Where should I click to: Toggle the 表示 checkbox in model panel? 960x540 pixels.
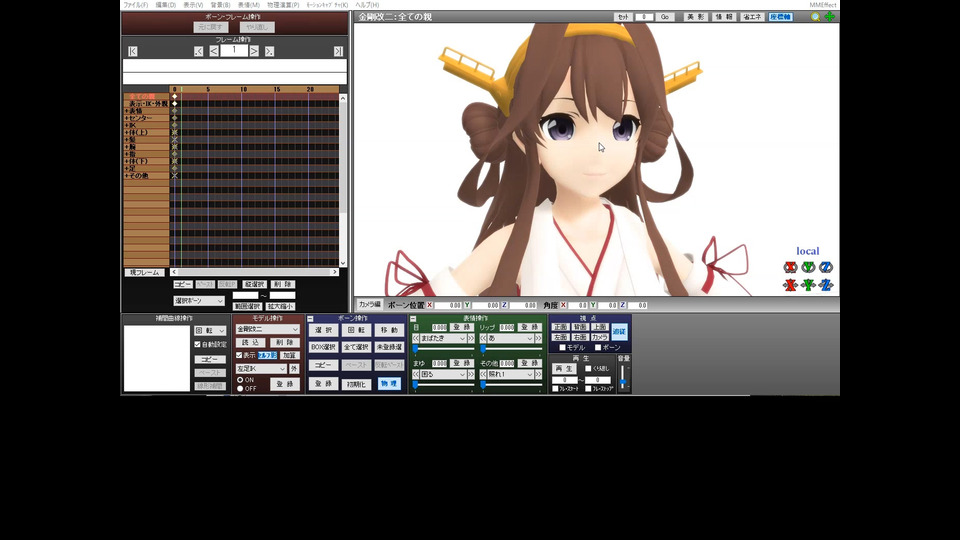(239, 355)
